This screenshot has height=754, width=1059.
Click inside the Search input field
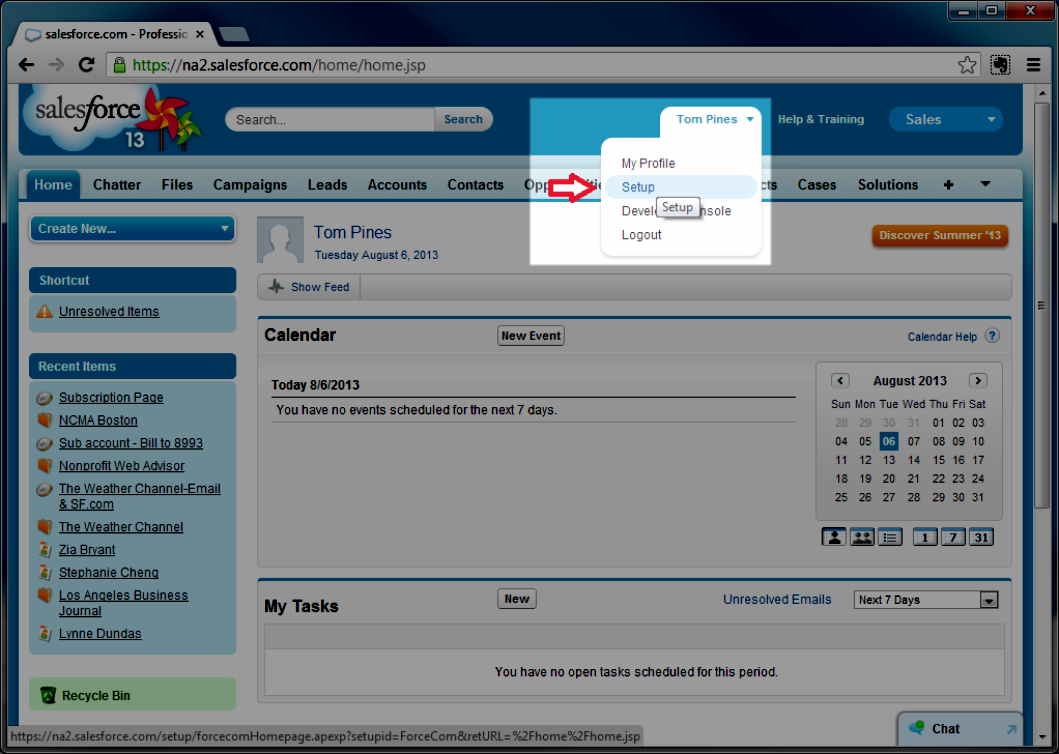pyautogui.click(x=331, y=120)
